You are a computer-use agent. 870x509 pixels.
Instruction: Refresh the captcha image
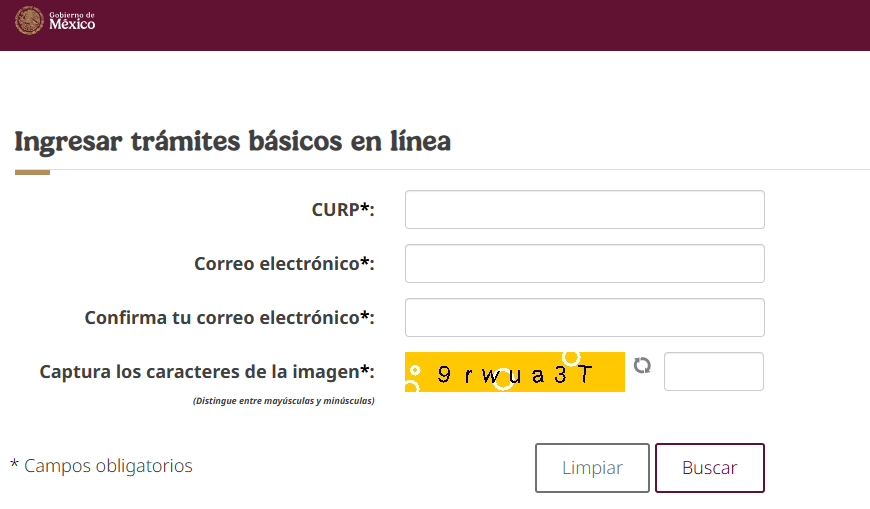(643, 366)
